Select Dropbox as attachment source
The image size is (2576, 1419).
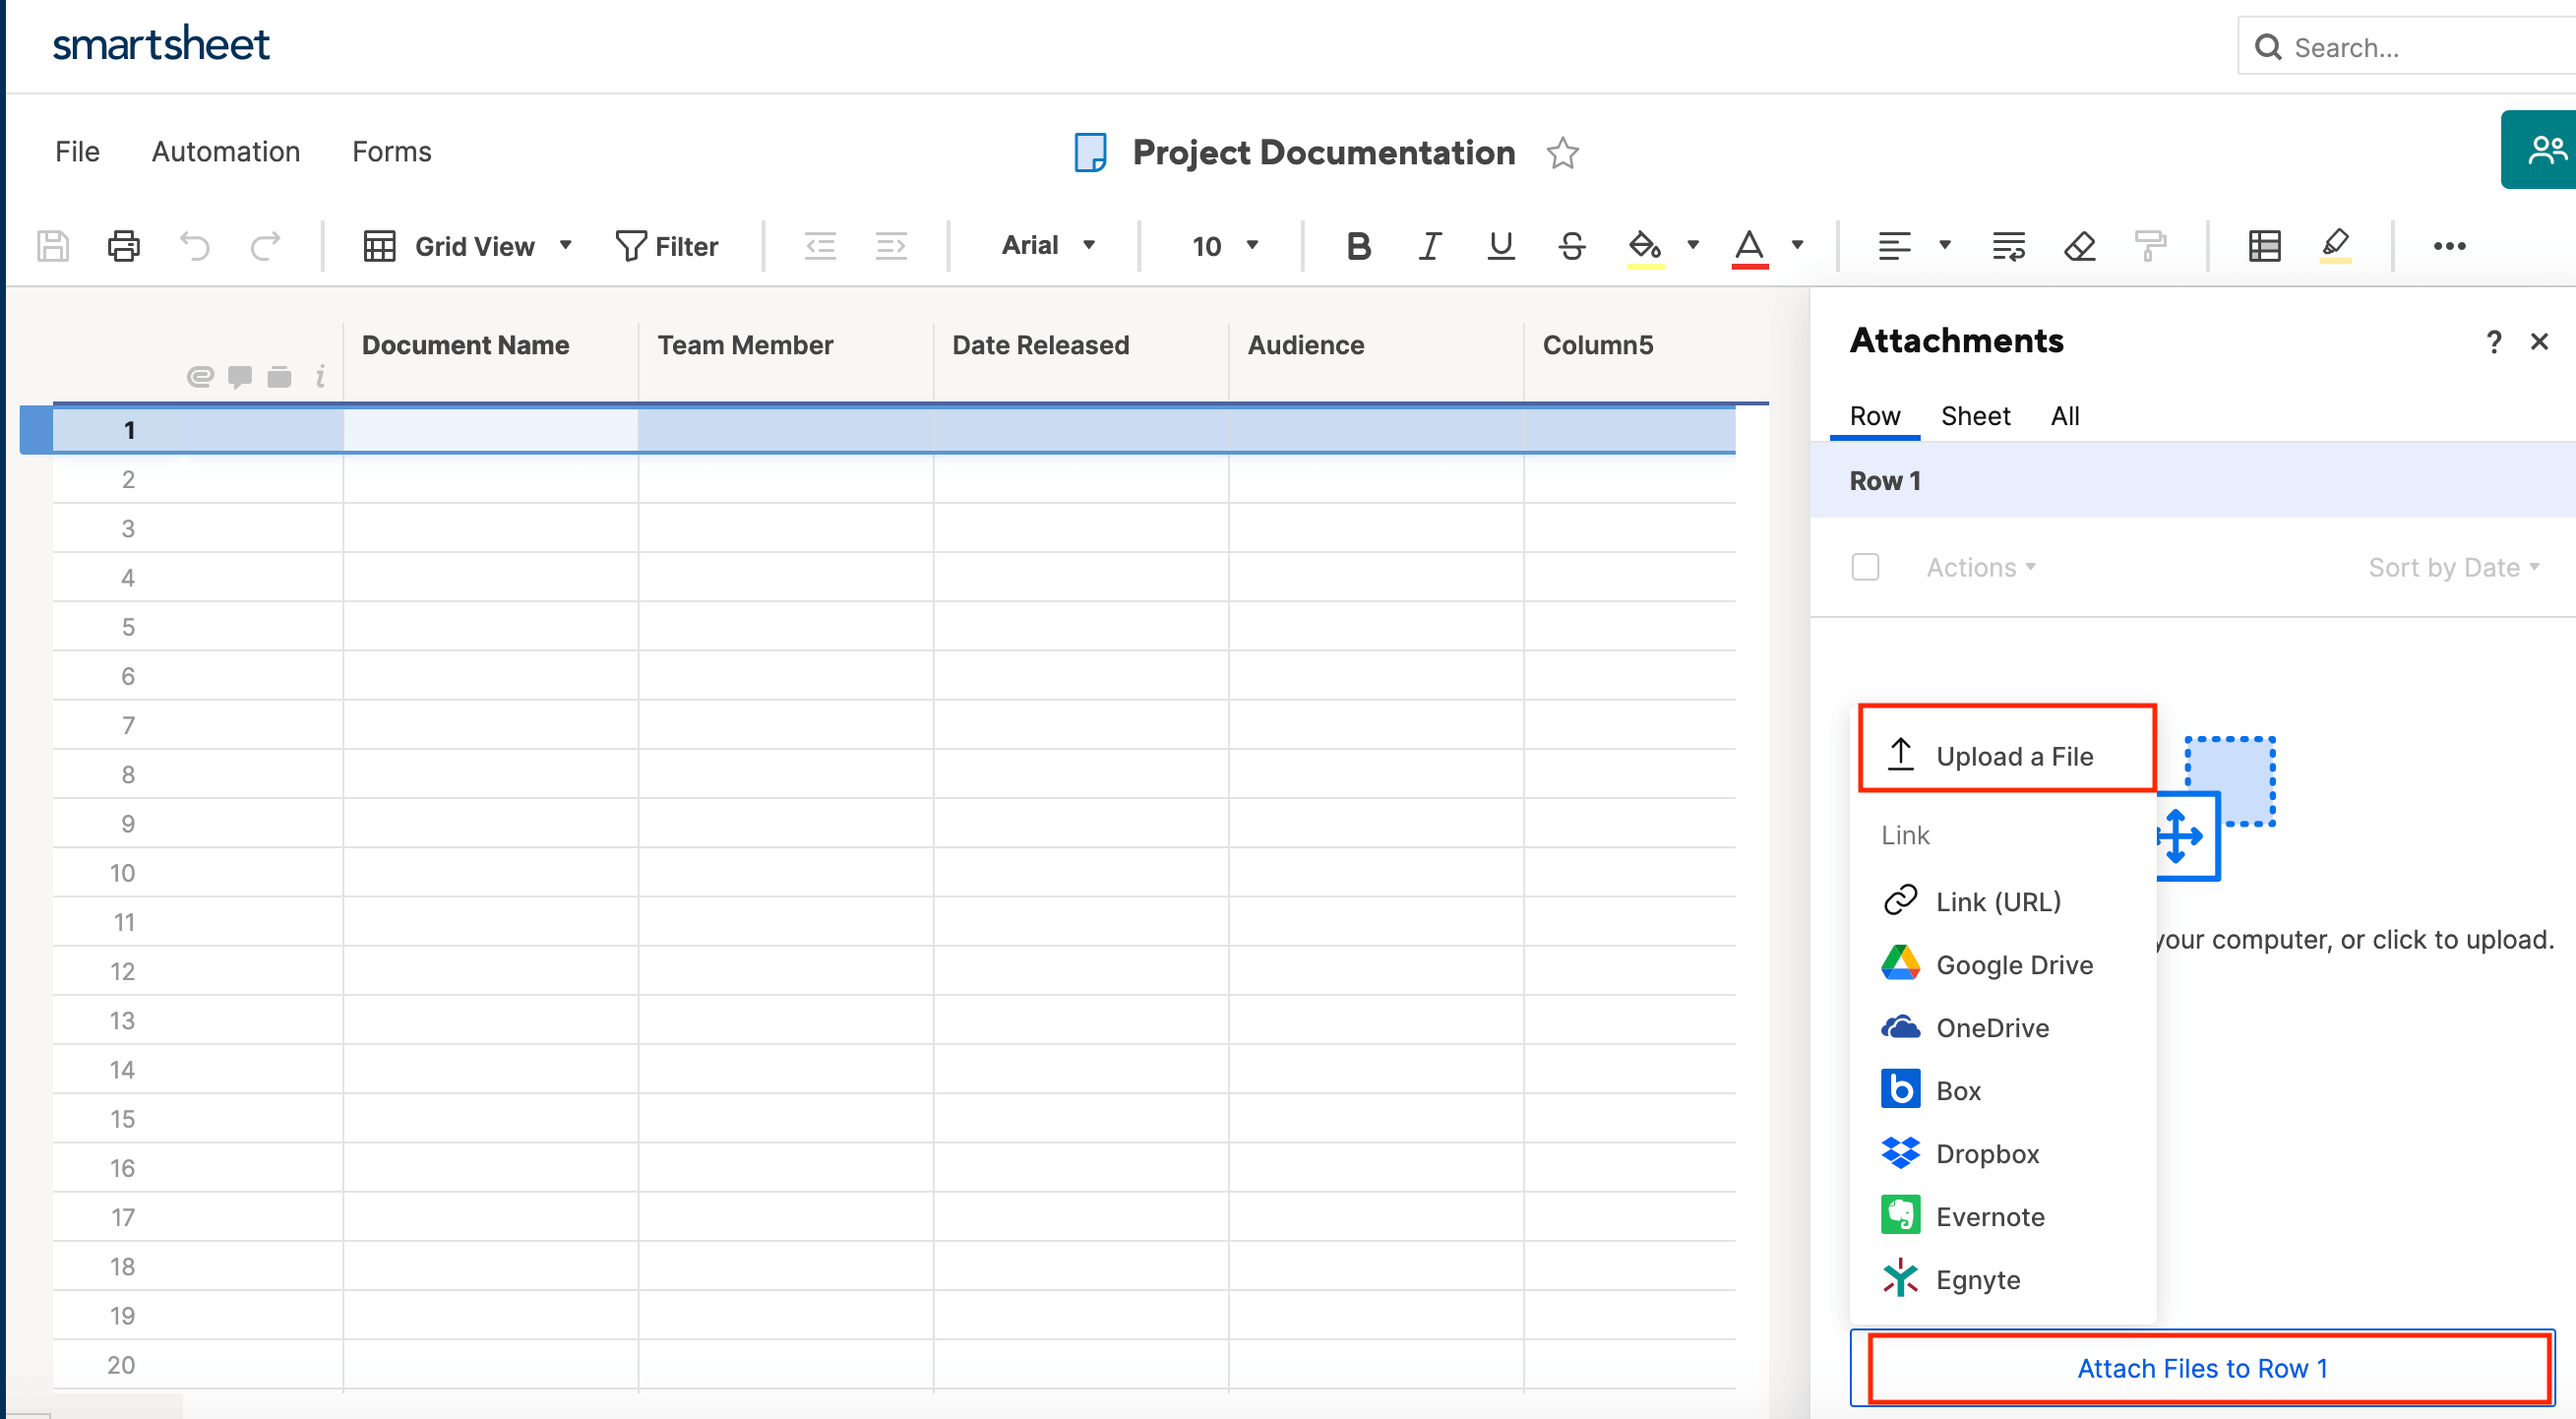click(1988, 1153)
